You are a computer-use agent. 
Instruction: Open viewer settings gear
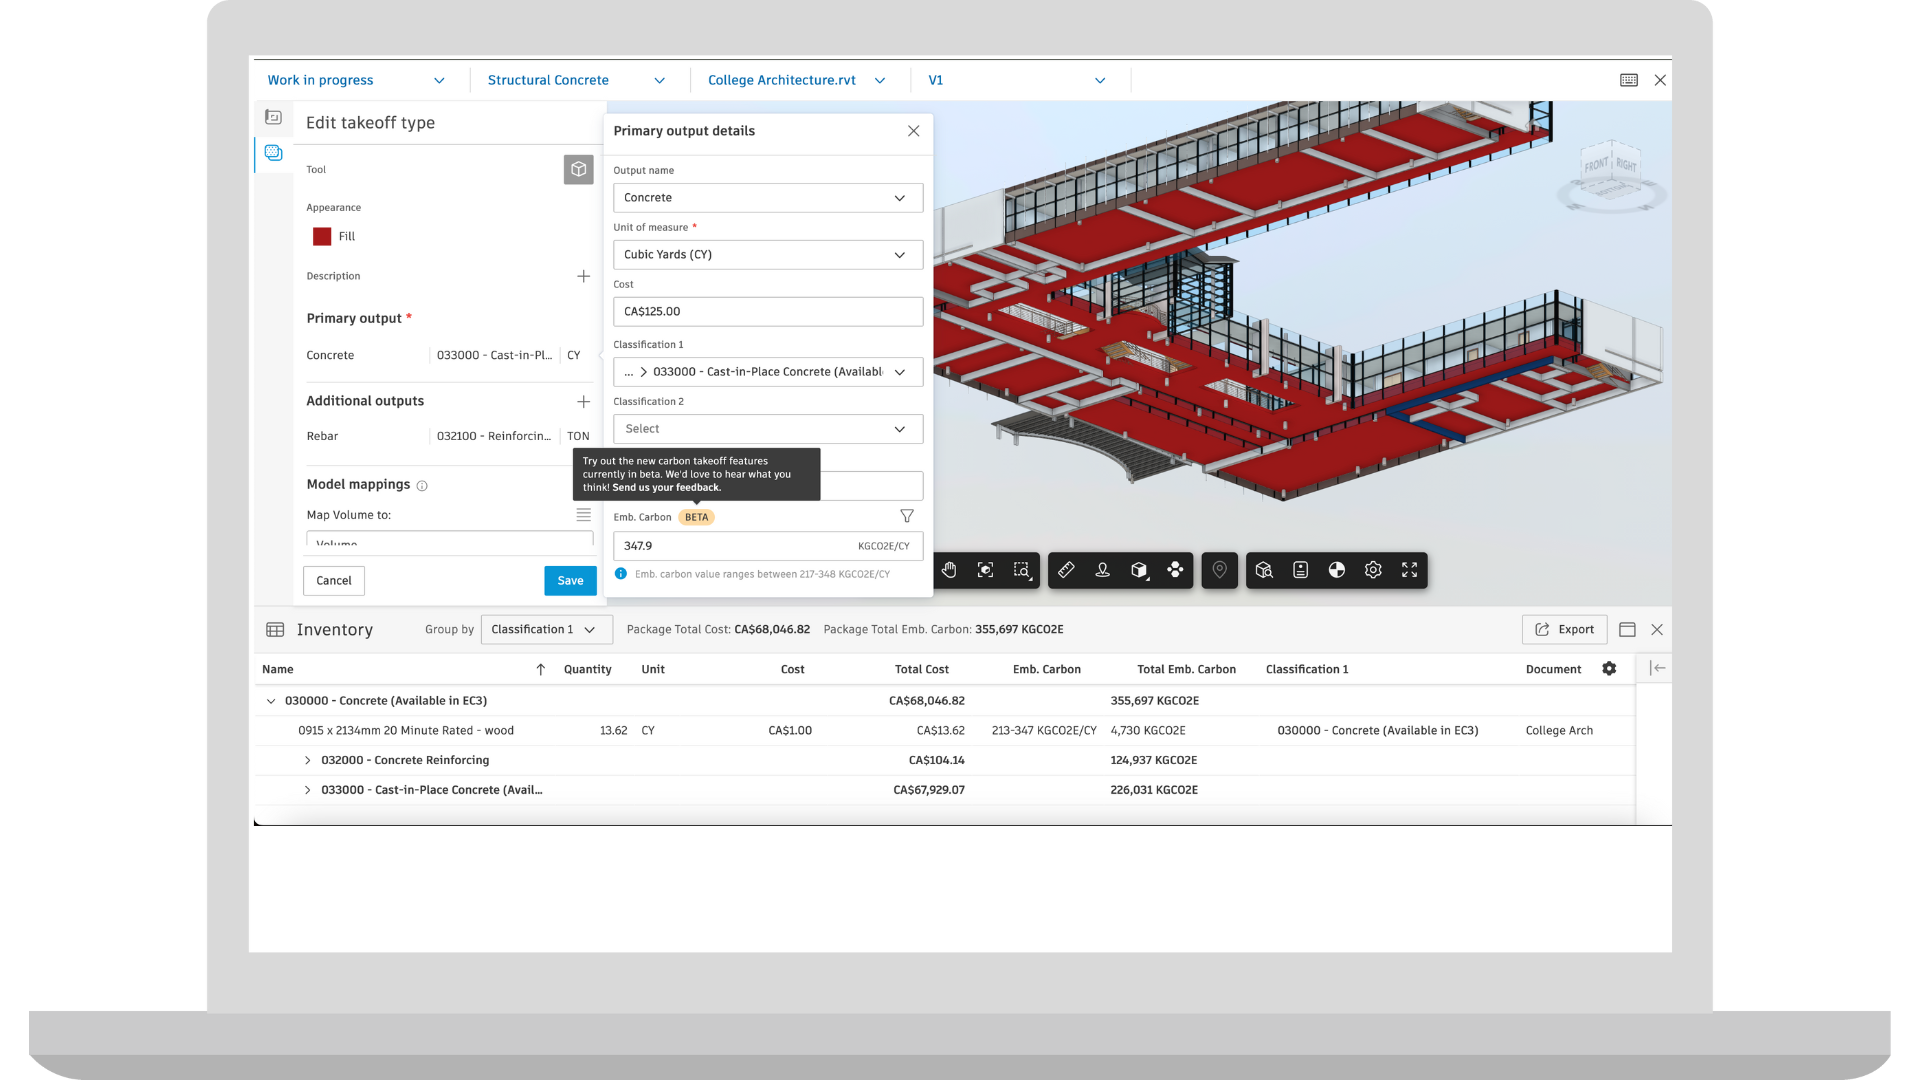(1373, 570)
